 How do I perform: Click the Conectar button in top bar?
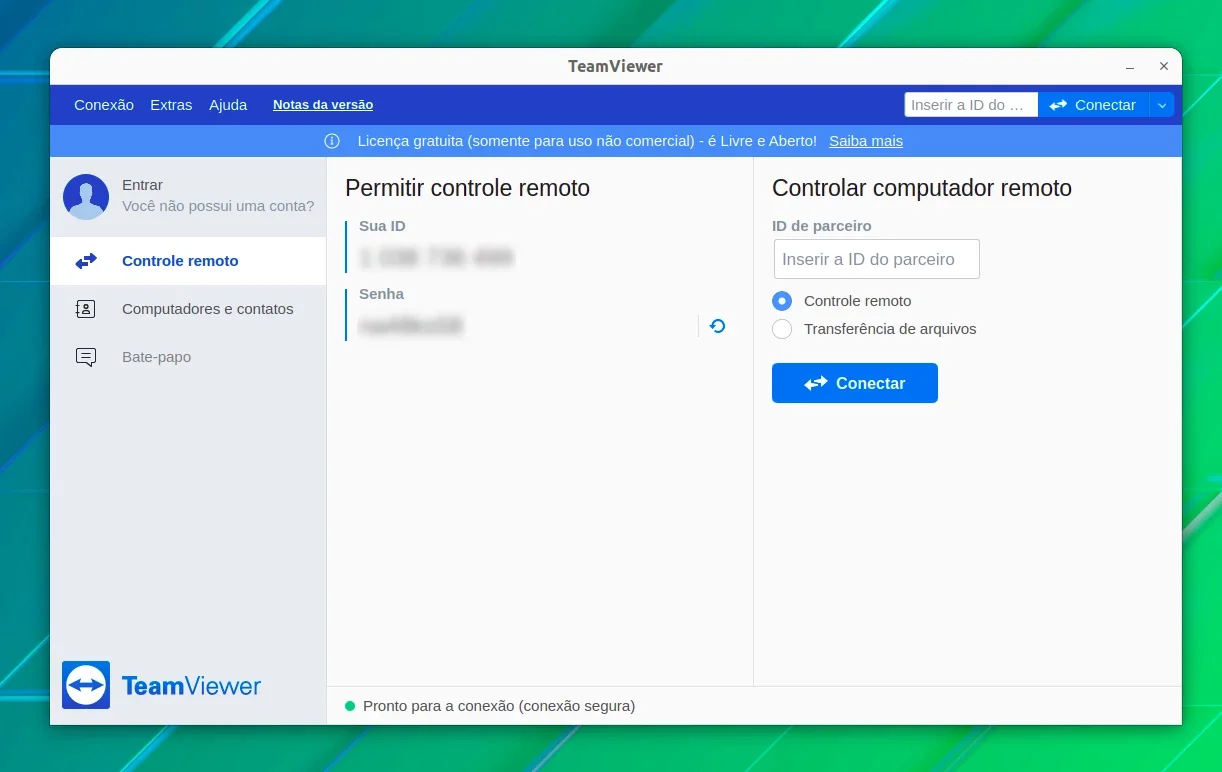(x=1093, y=105)
